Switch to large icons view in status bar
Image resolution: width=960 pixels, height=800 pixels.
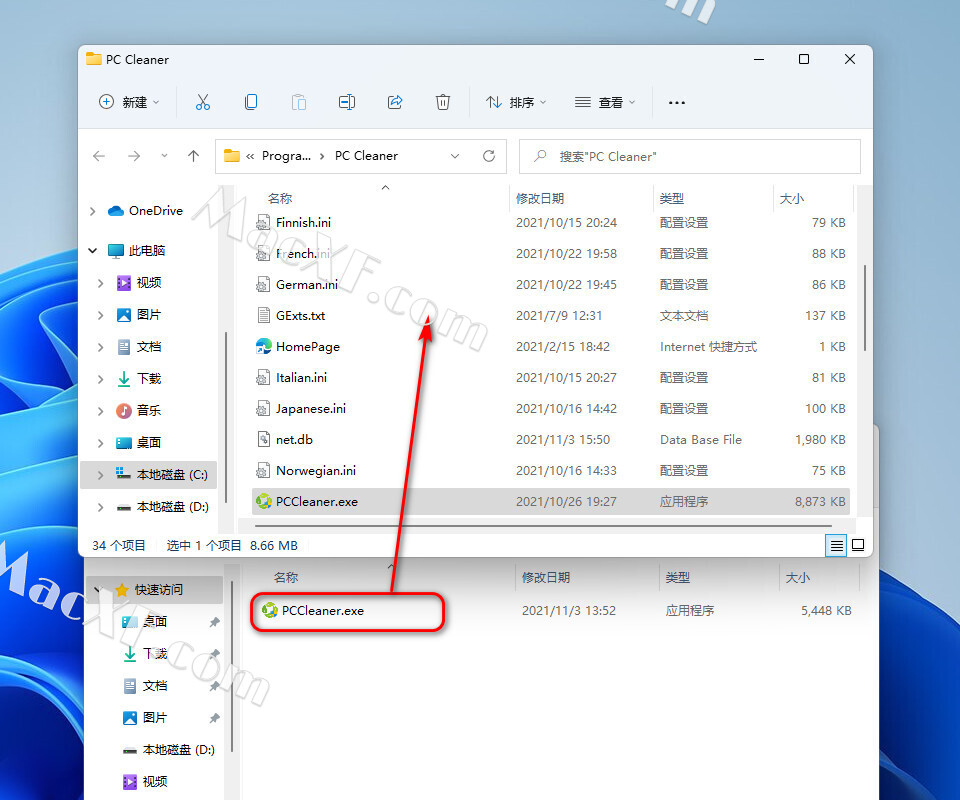tap(858, 545)
